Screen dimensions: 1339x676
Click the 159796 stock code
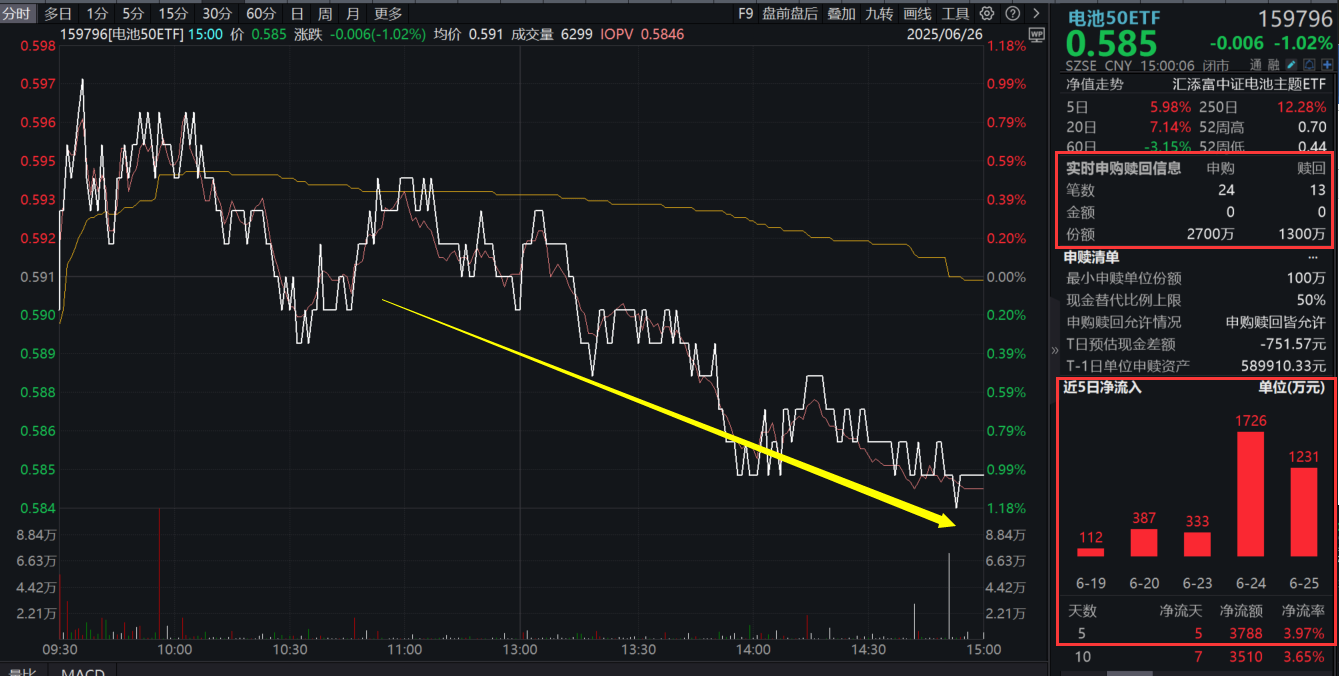[x=1295, y=18]
